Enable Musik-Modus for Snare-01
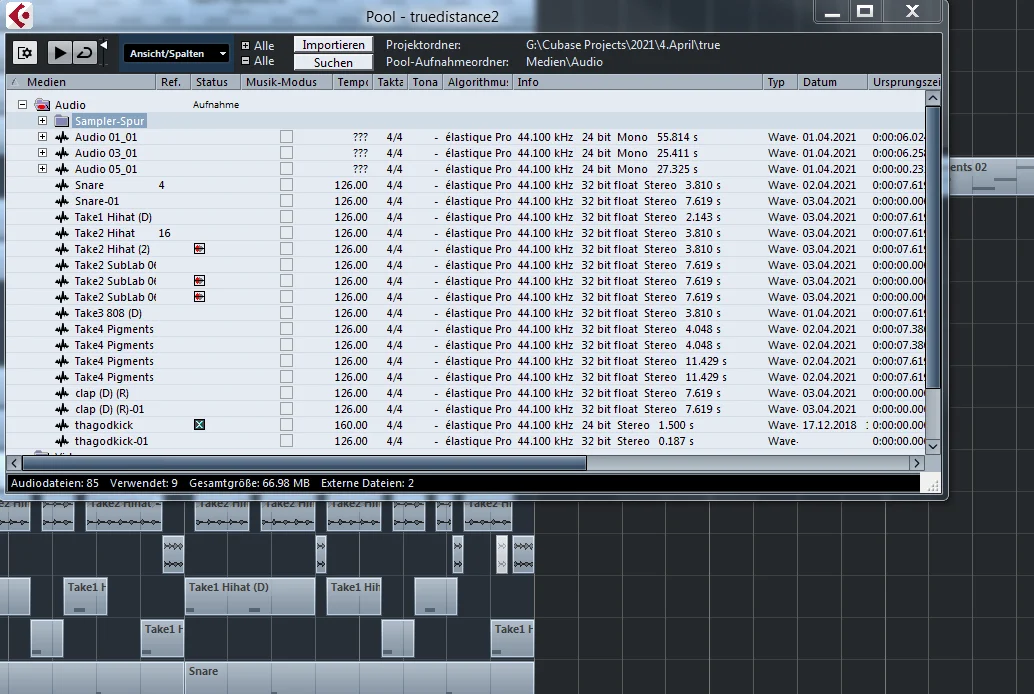1034x694 pixels. pyautogui.click(x=286, y=201)
